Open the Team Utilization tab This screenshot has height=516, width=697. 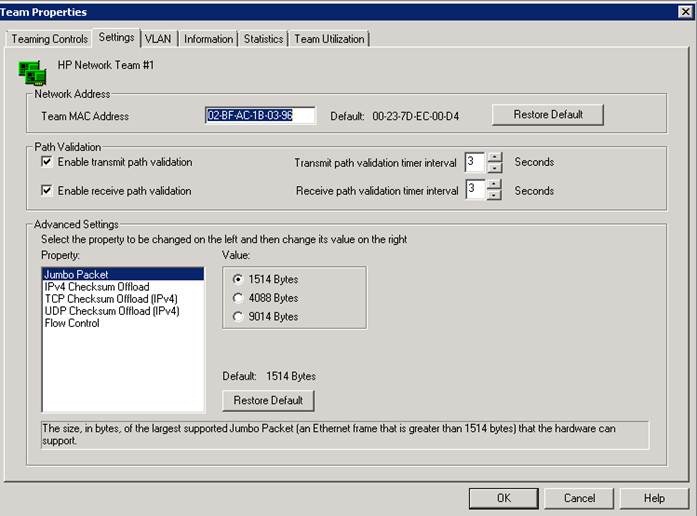coord(329,39)
